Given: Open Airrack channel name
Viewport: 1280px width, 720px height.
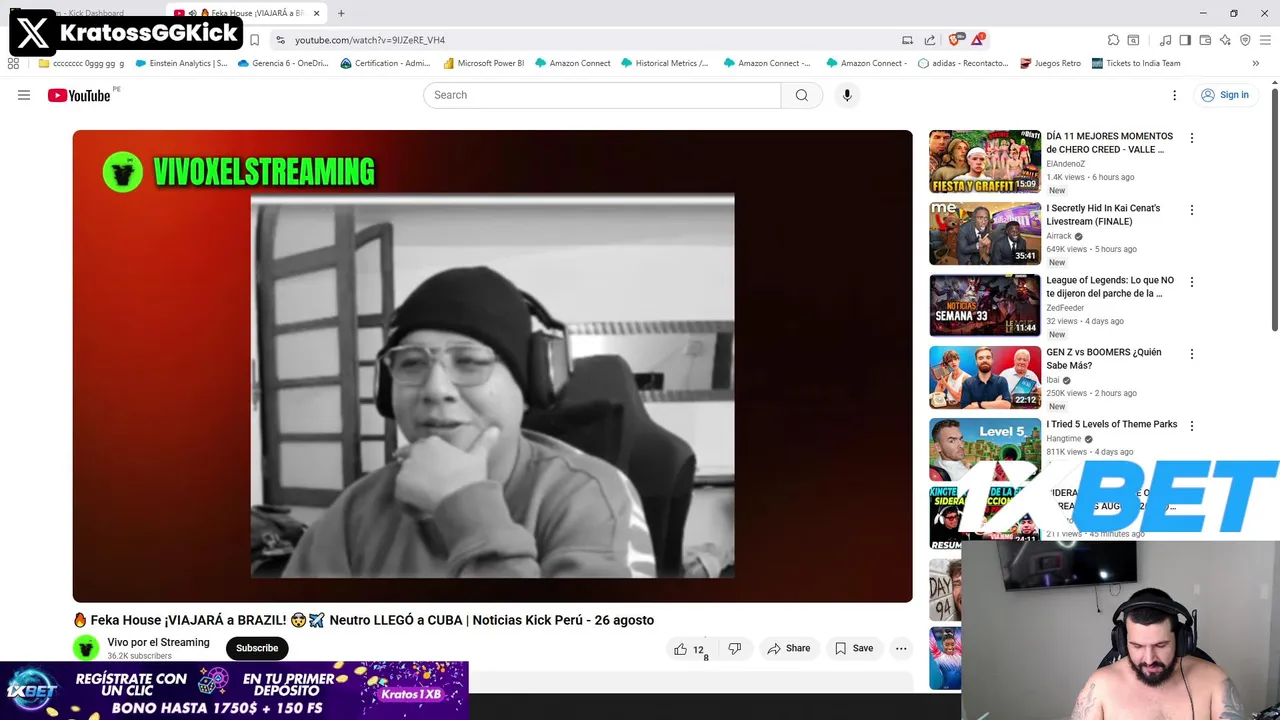Looking at the screenshot, I should [x=1058, y=236].
